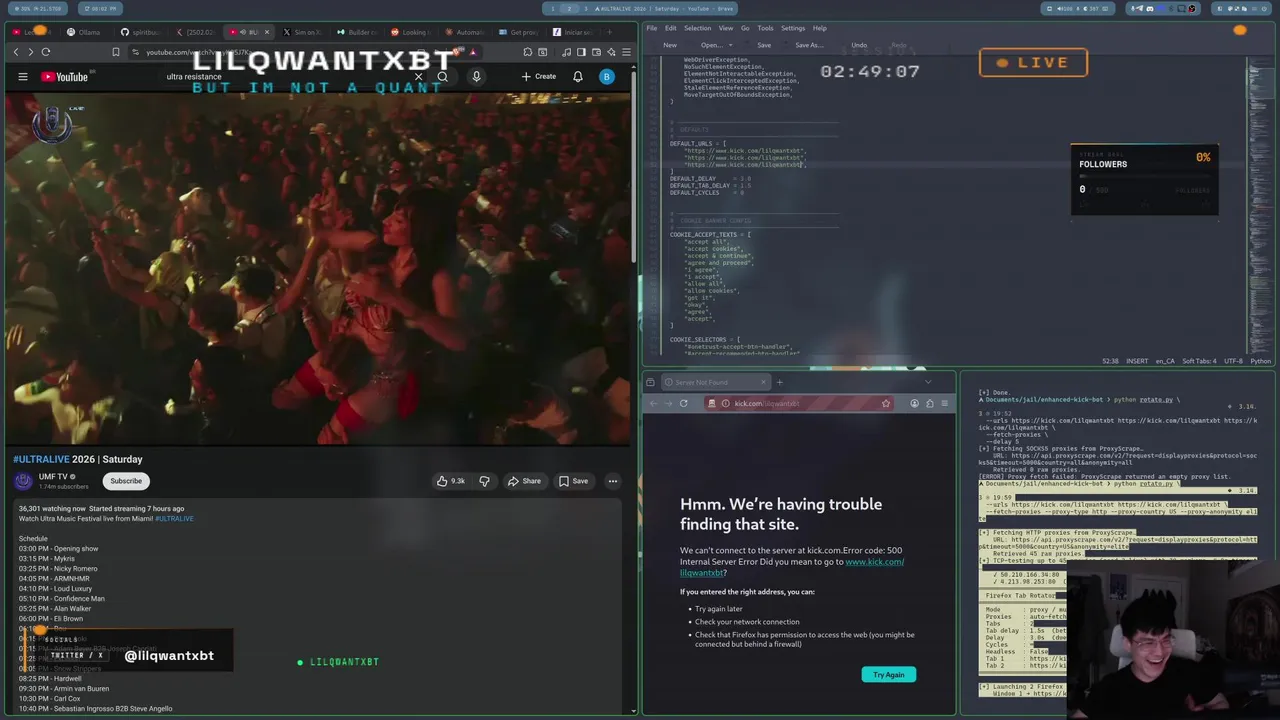Screen dimensions: 1280x720
Task: Open Firefox account profile icon
Action: point(914,403)
